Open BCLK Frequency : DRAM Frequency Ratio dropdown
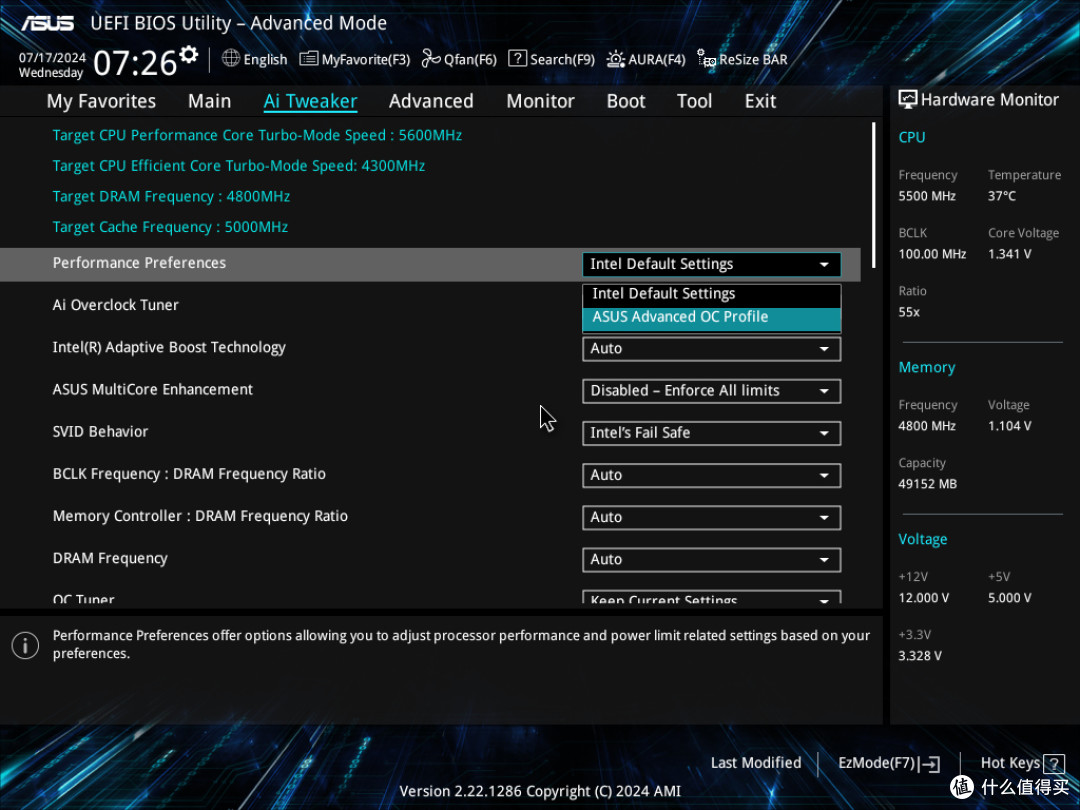1080x810 pixels. [712, 475]
